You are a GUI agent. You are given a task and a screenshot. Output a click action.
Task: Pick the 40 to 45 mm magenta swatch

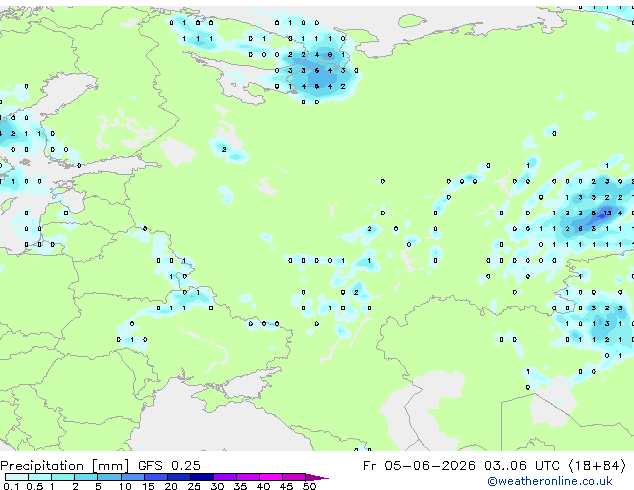pyautogui.click(x=271, y=477)
